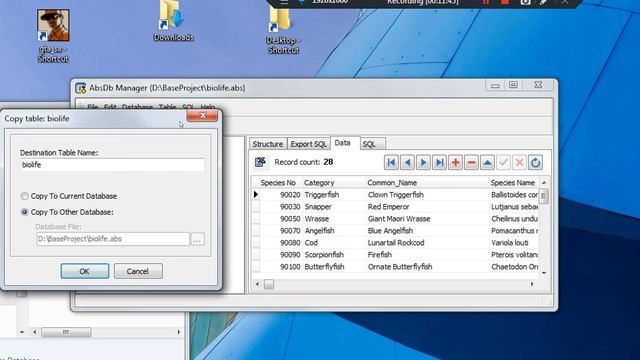640x360 pixels.
Task: Open gta_sa shortcut on desktop
Action: pos(53,36)
